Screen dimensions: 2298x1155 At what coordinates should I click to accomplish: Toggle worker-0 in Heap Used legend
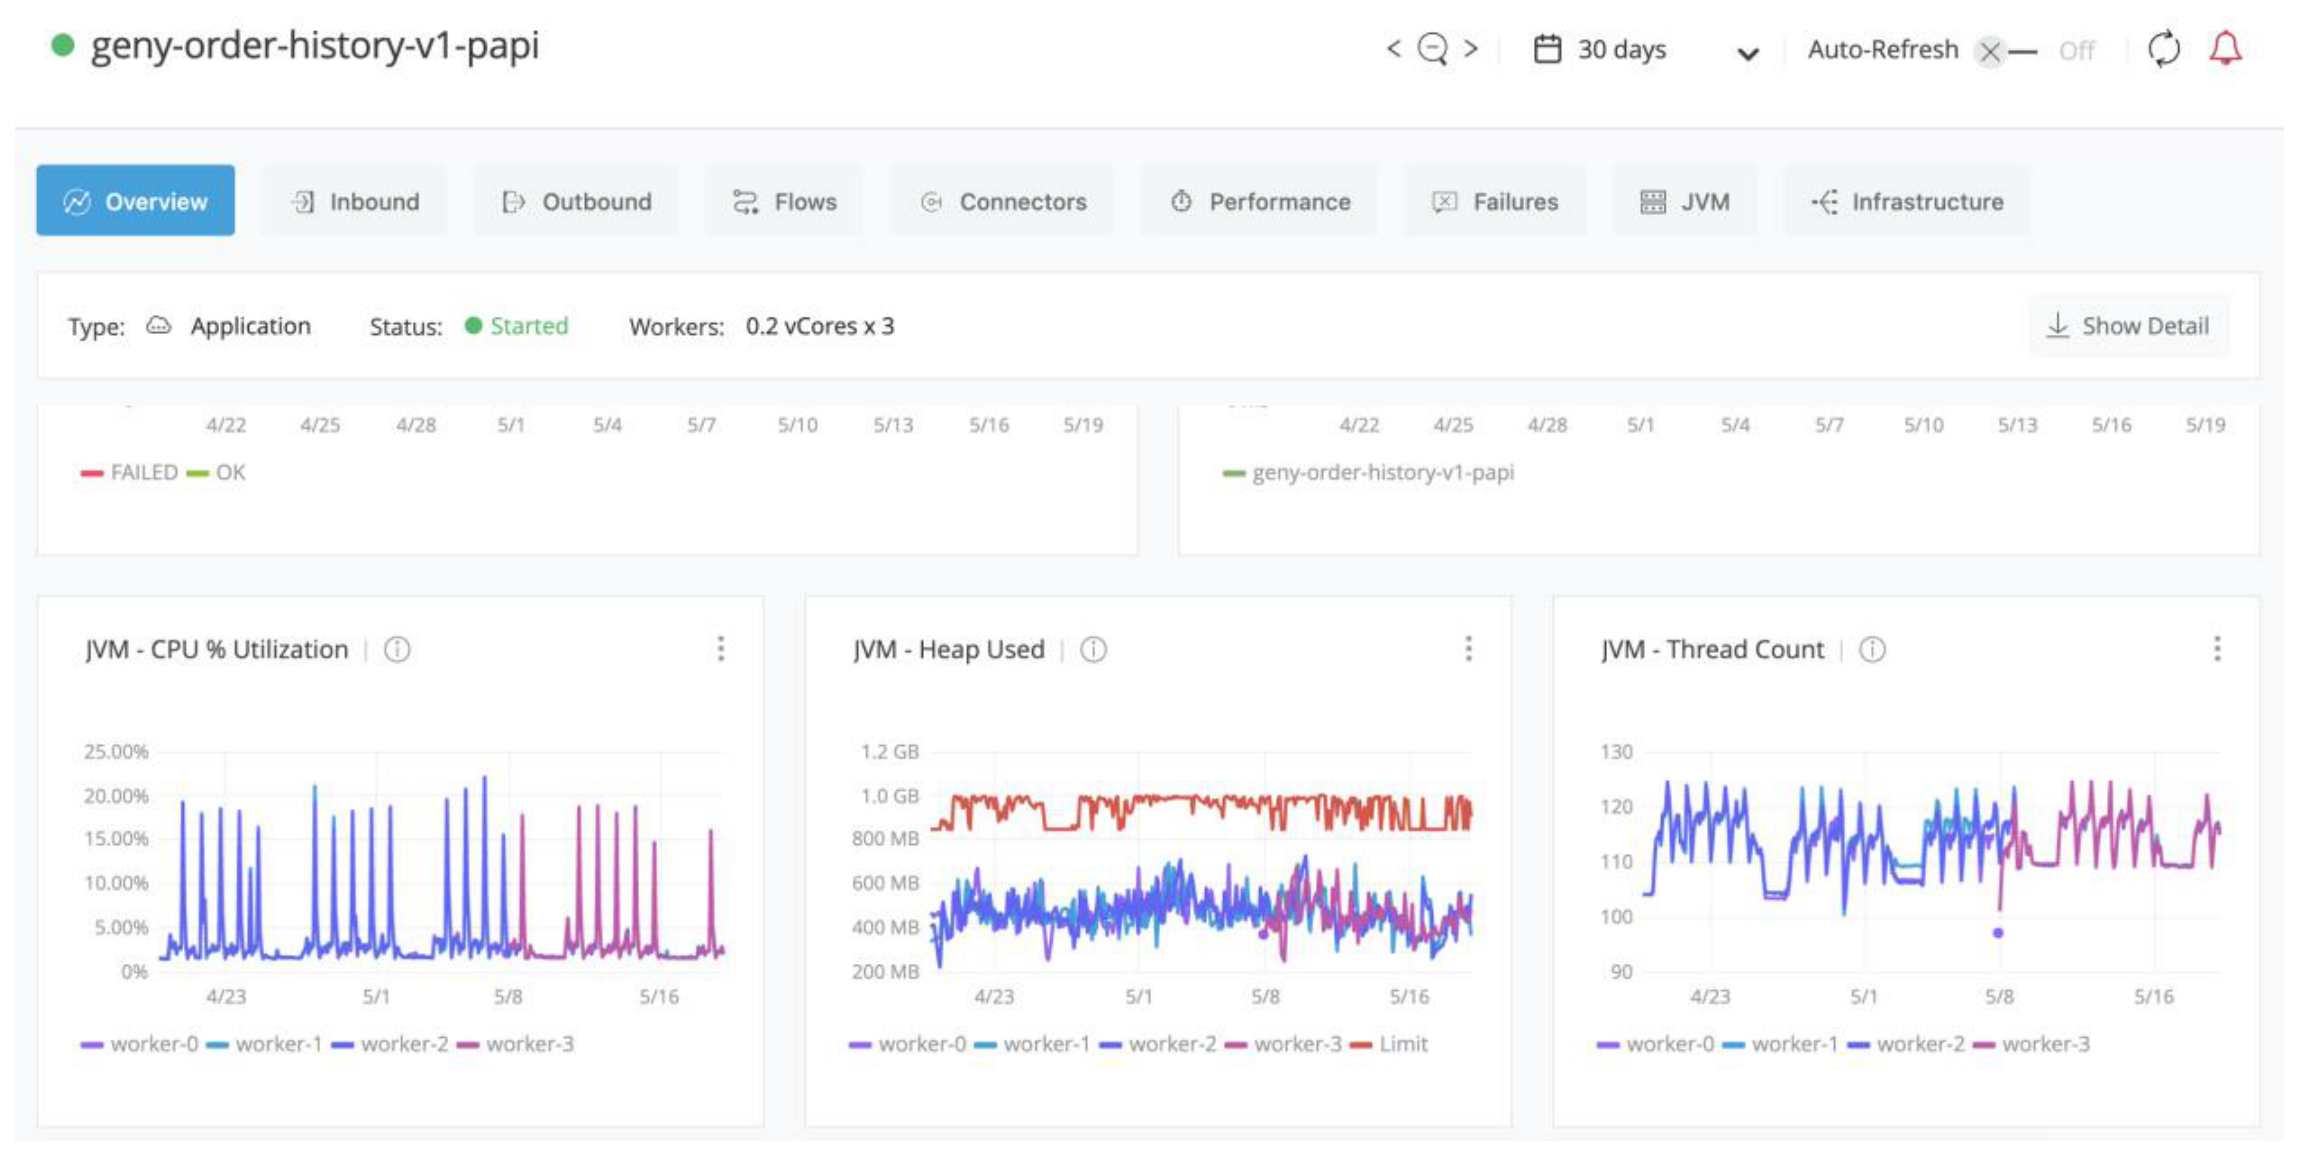click(x=907, y=1044)
